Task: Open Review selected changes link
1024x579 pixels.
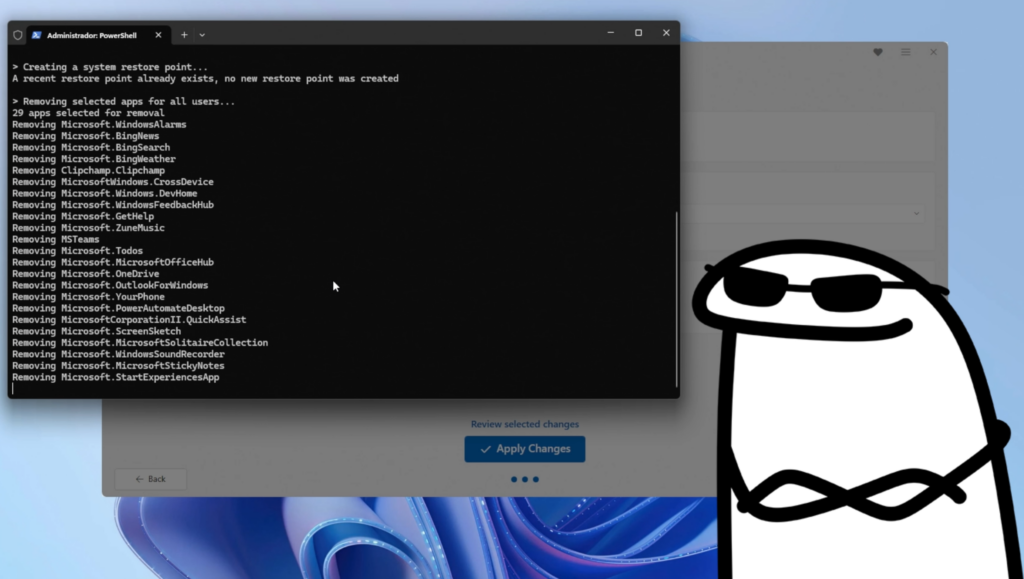Action: (524, 424)
